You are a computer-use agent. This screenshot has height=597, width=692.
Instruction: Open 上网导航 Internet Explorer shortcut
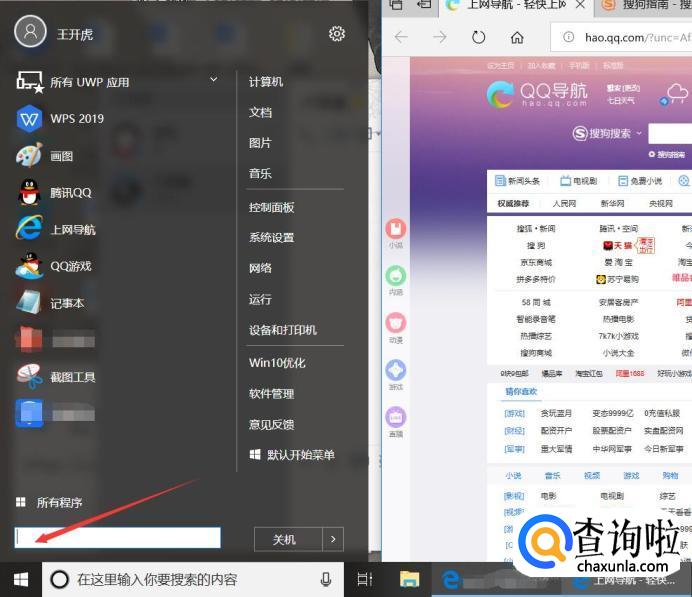[56, 229]
